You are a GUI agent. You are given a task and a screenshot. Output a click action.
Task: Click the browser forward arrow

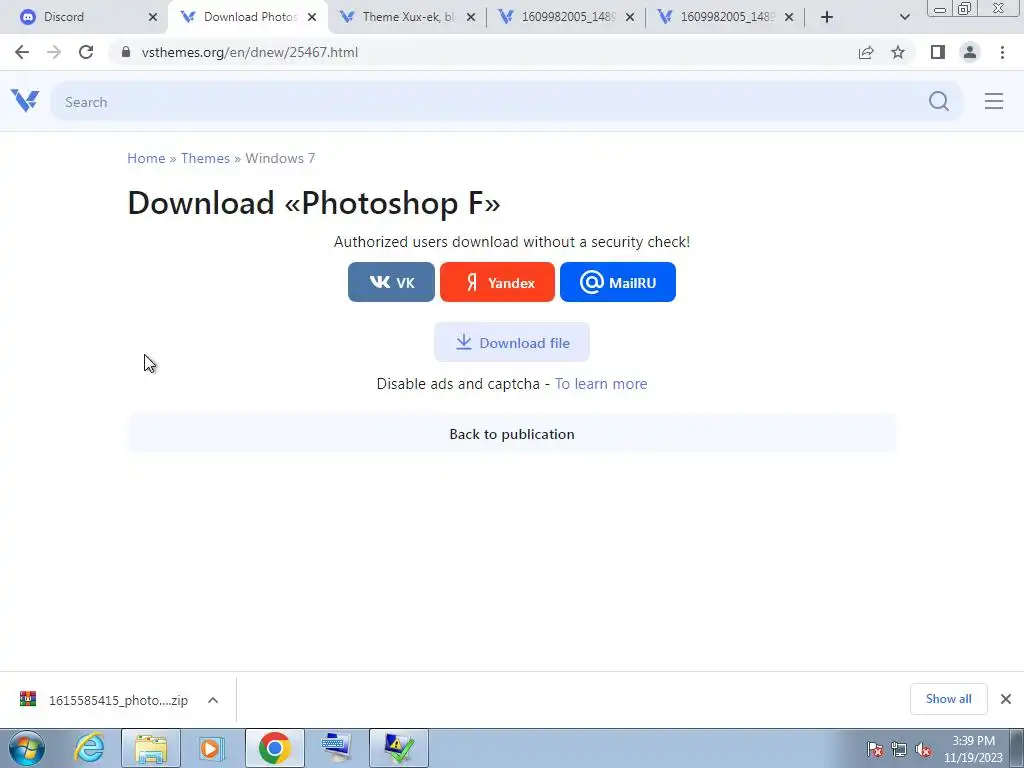(54, 52)
